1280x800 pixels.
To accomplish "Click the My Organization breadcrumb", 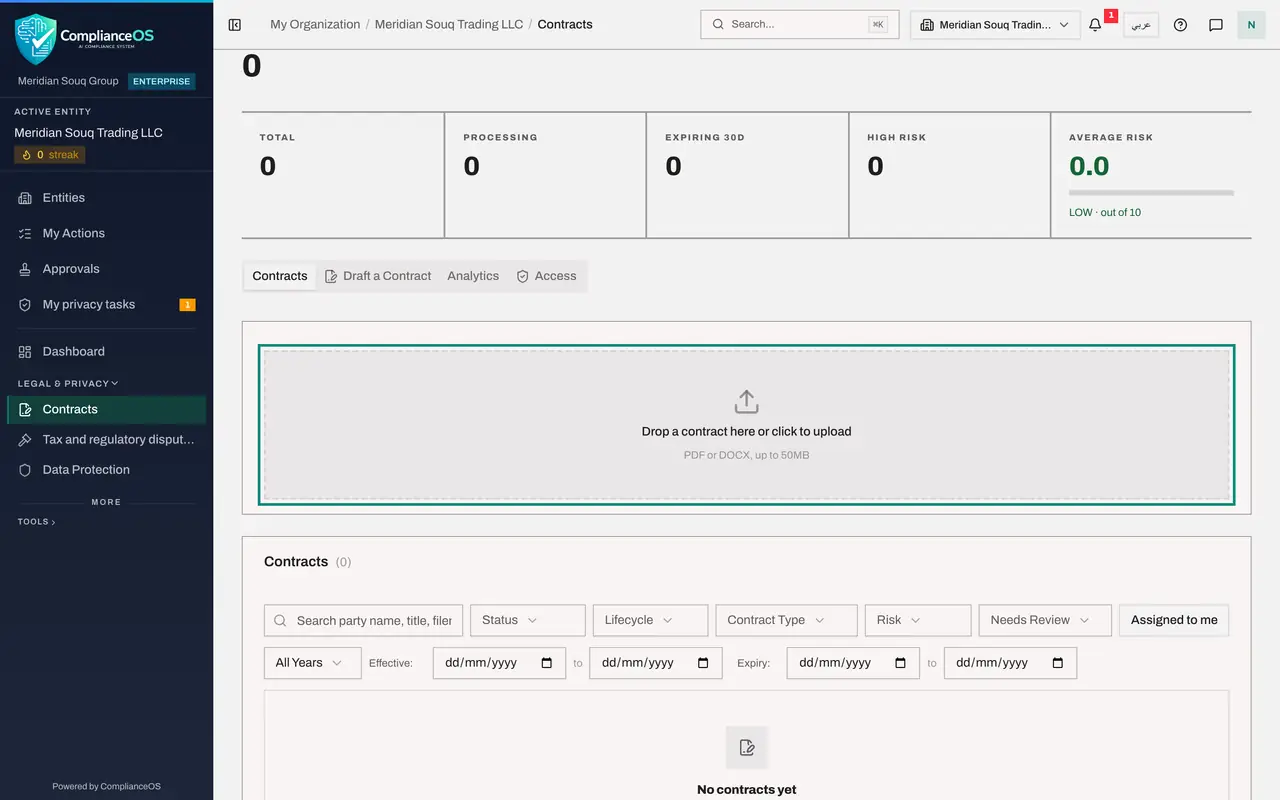I will click(x=315, y=25).
